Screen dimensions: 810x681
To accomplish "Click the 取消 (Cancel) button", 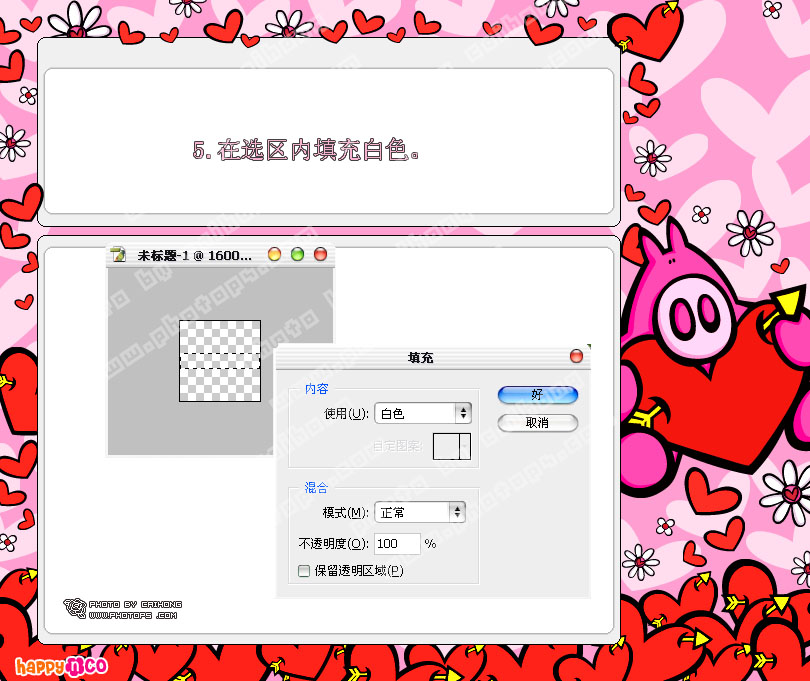I will click(x=537, y=423).
